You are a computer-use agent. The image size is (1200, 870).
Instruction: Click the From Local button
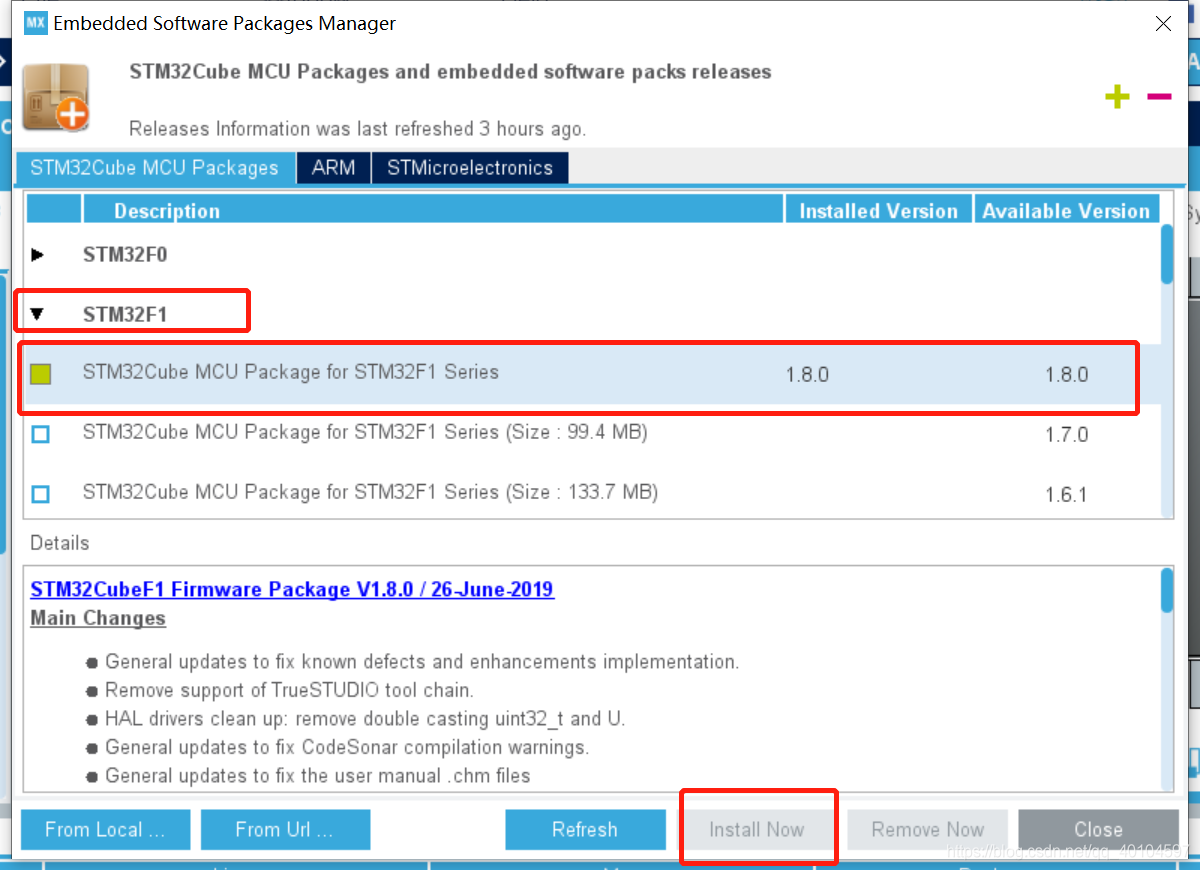click(106, 829)
